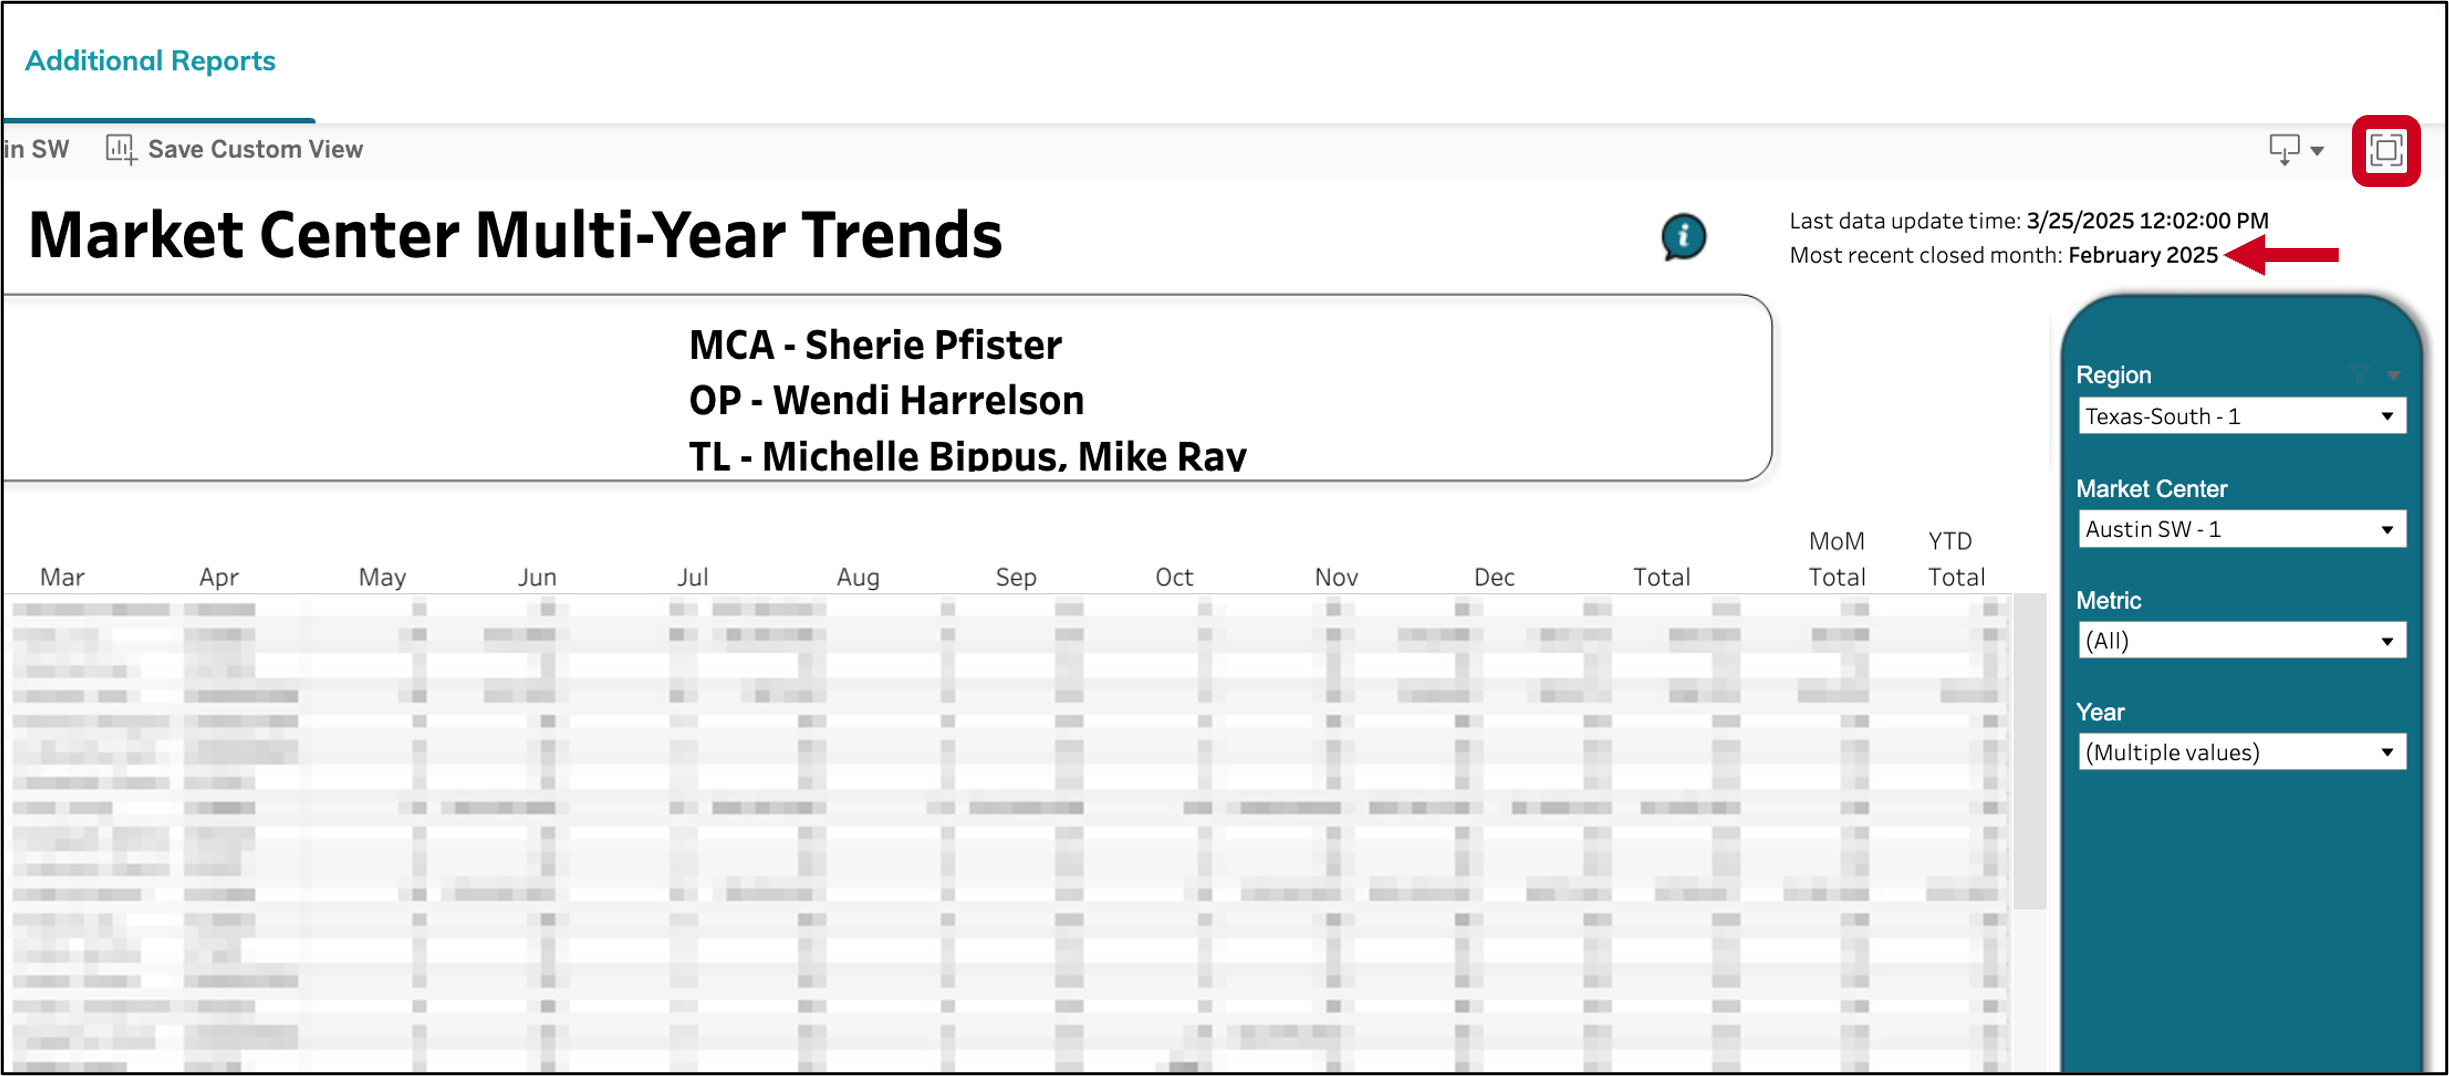Click the filter caret beside the Region funnel
The height and width of the screenshot is (1076, 2449).
pyautogui.click(x=2392, y=375)
